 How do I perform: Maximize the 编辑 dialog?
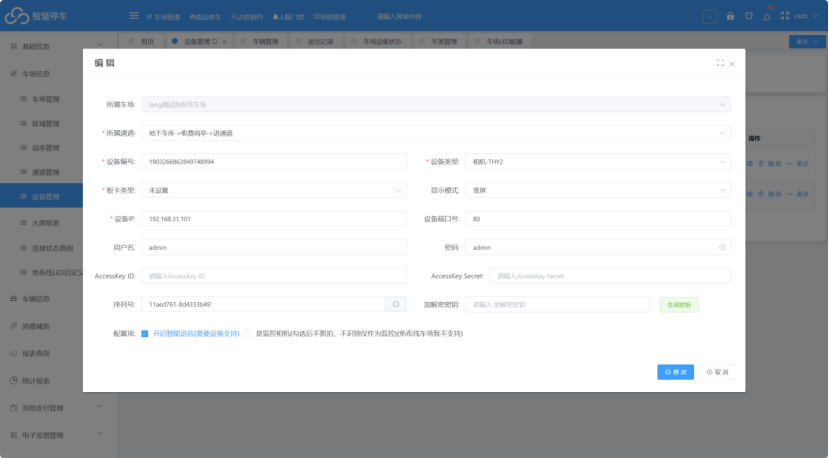pos(720,63)
